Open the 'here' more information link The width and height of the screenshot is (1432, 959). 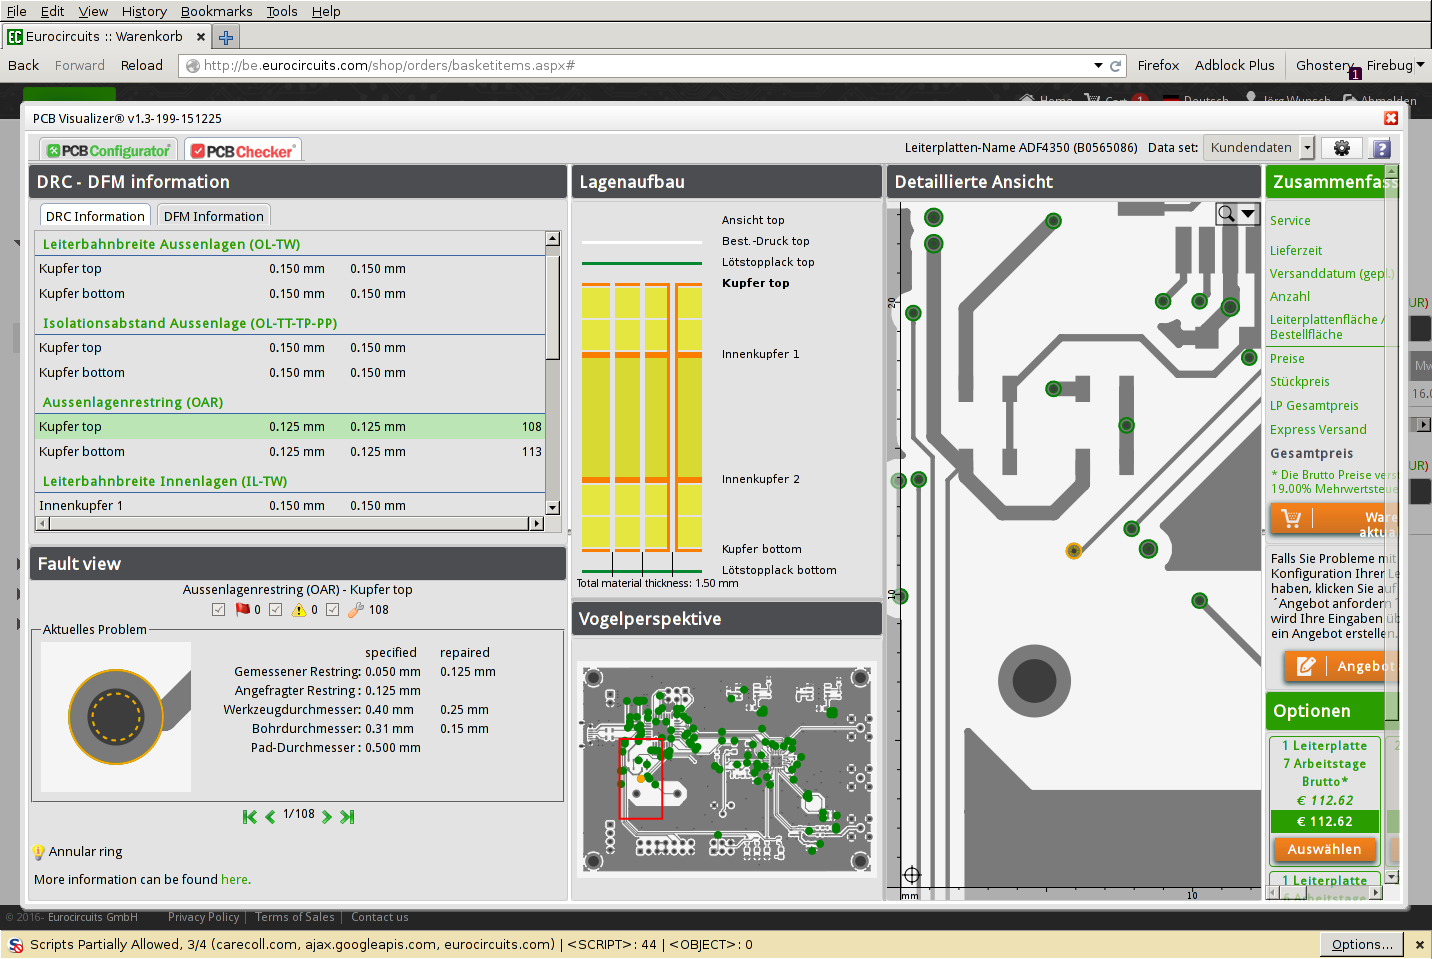(235, 880)
